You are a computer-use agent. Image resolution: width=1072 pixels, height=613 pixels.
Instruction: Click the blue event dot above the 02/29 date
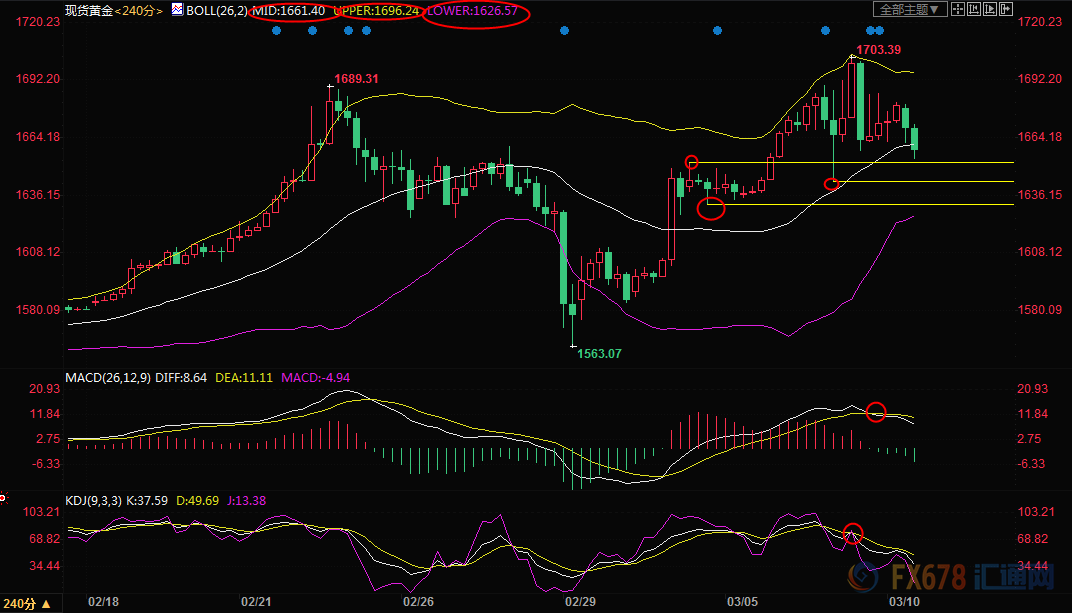[x=564, y=30]
